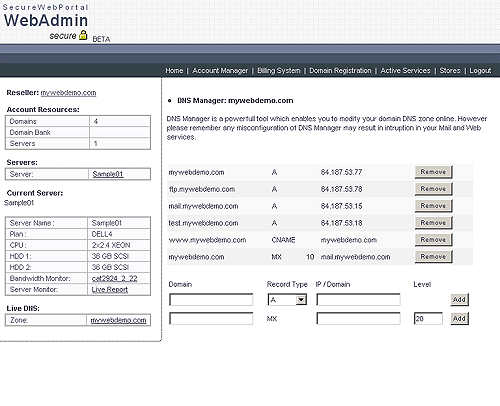
Task: Focus the MX Level input field
Action: coord(428,319)
